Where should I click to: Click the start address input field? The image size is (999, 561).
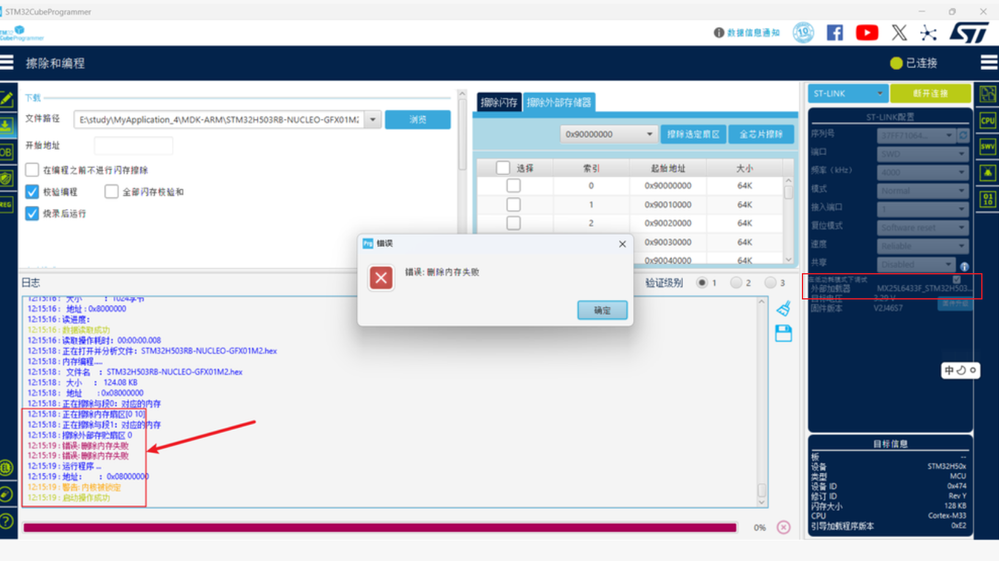click(133, 146)
